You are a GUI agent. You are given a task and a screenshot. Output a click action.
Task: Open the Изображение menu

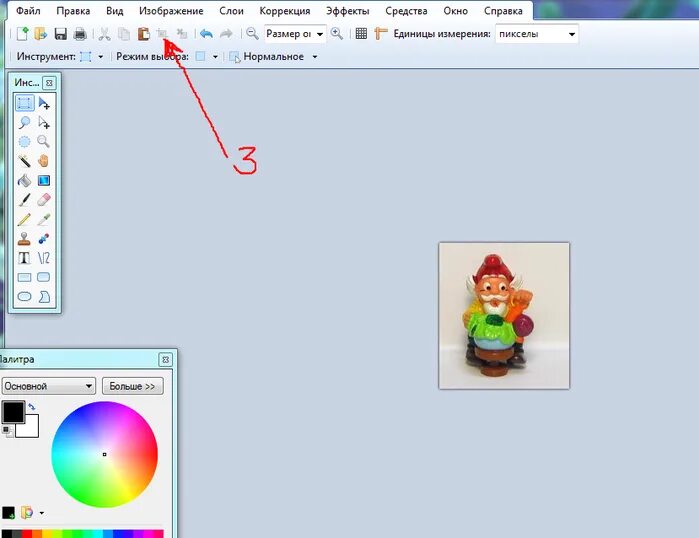tap(171, 11)
